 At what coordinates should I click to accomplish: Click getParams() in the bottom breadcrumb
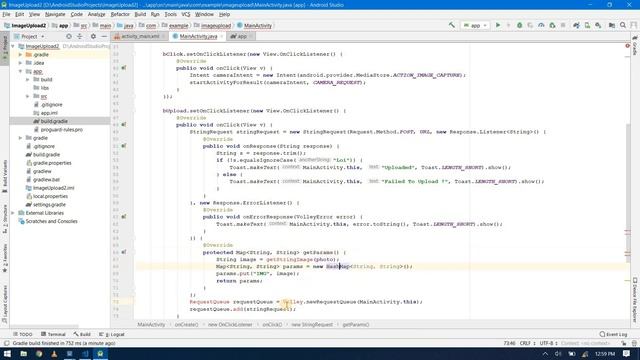356,325
